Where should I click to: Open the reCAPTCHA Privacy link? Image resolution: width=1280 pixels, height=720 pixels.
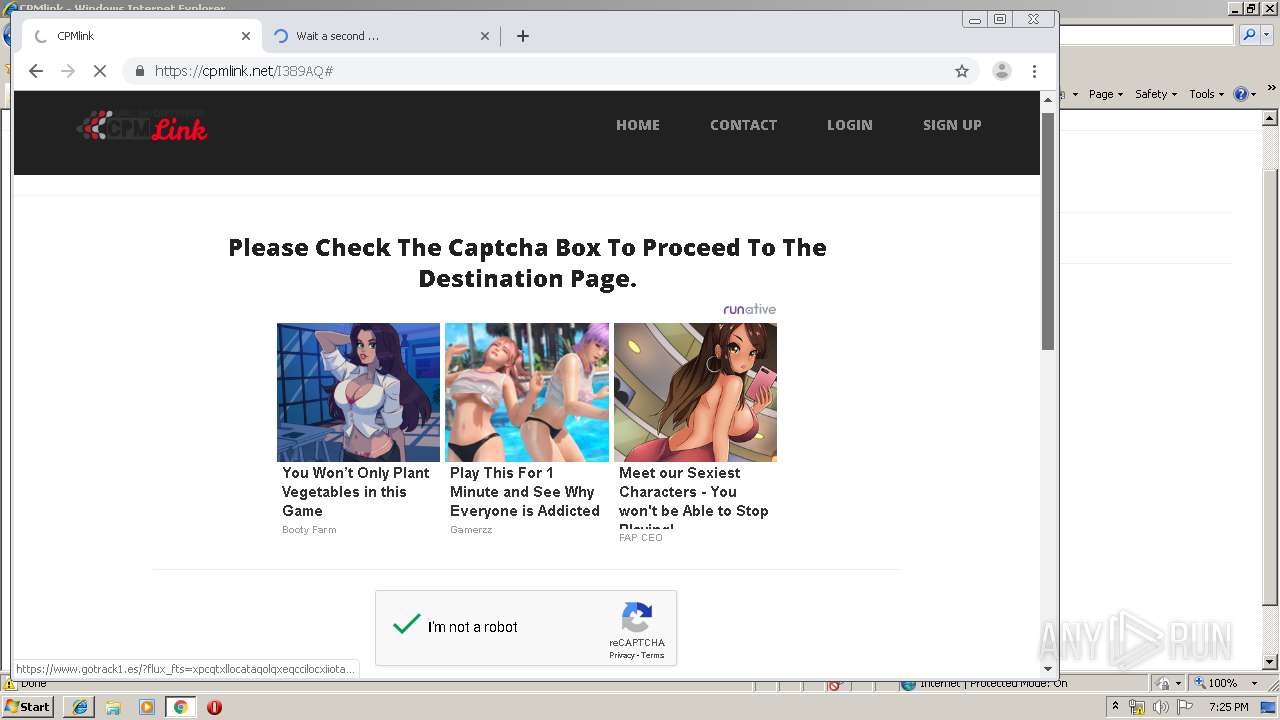[x=622, y=655]
